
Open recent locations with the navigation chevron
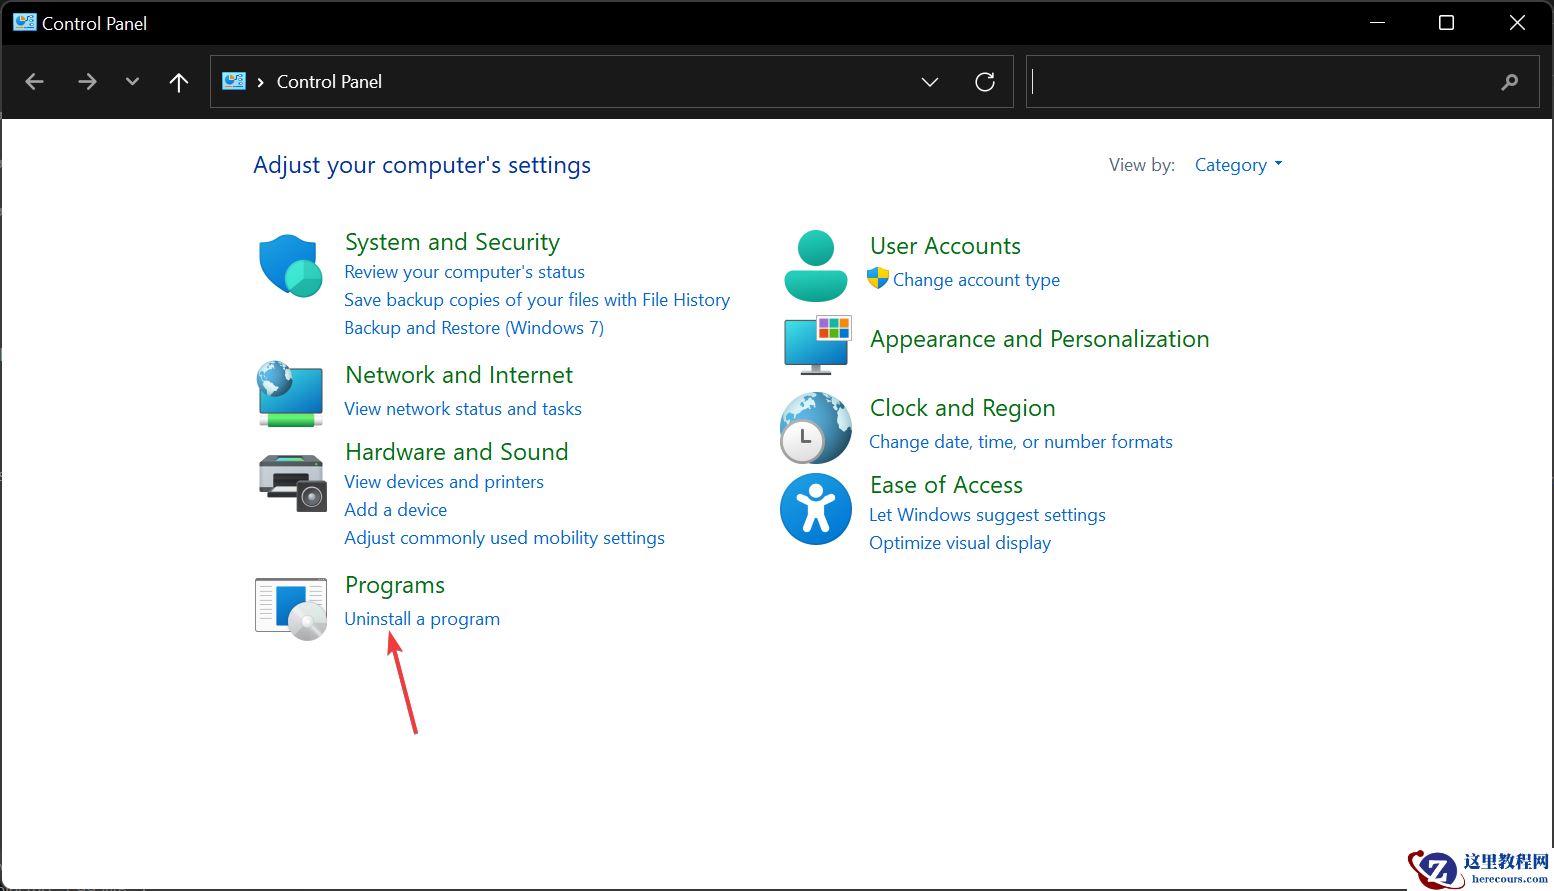tap(132, 81)
